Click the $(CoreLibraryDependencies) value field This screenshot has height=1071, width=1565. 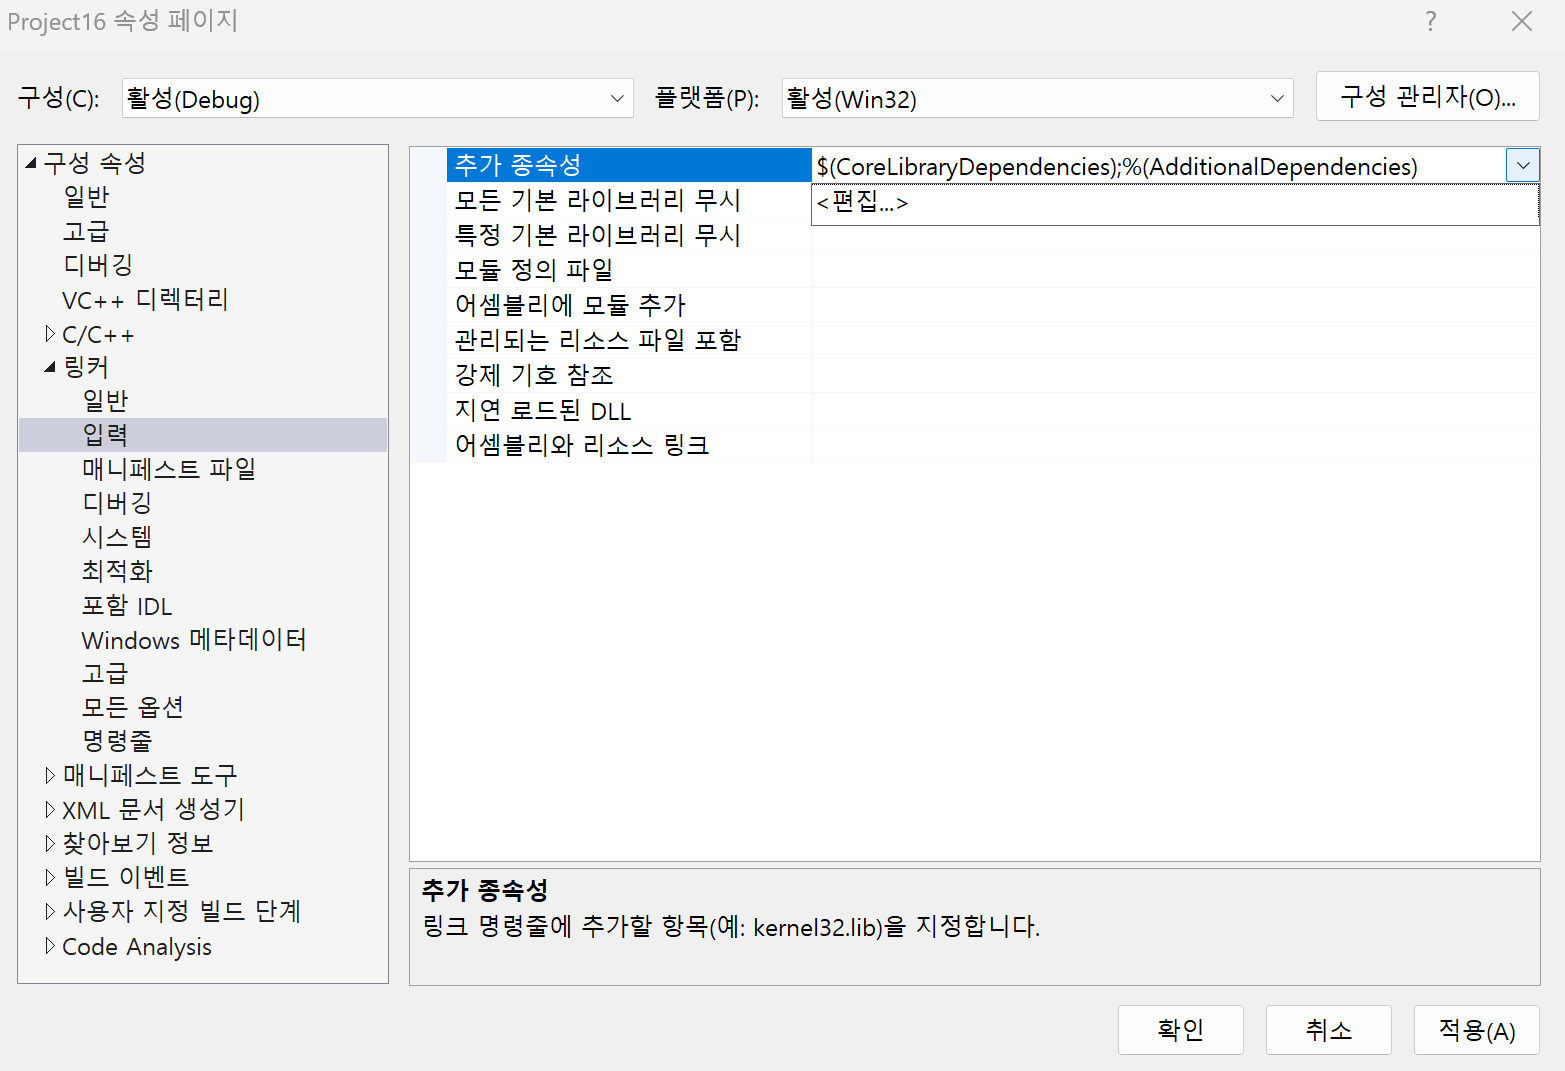click(x=1159, y=166)
